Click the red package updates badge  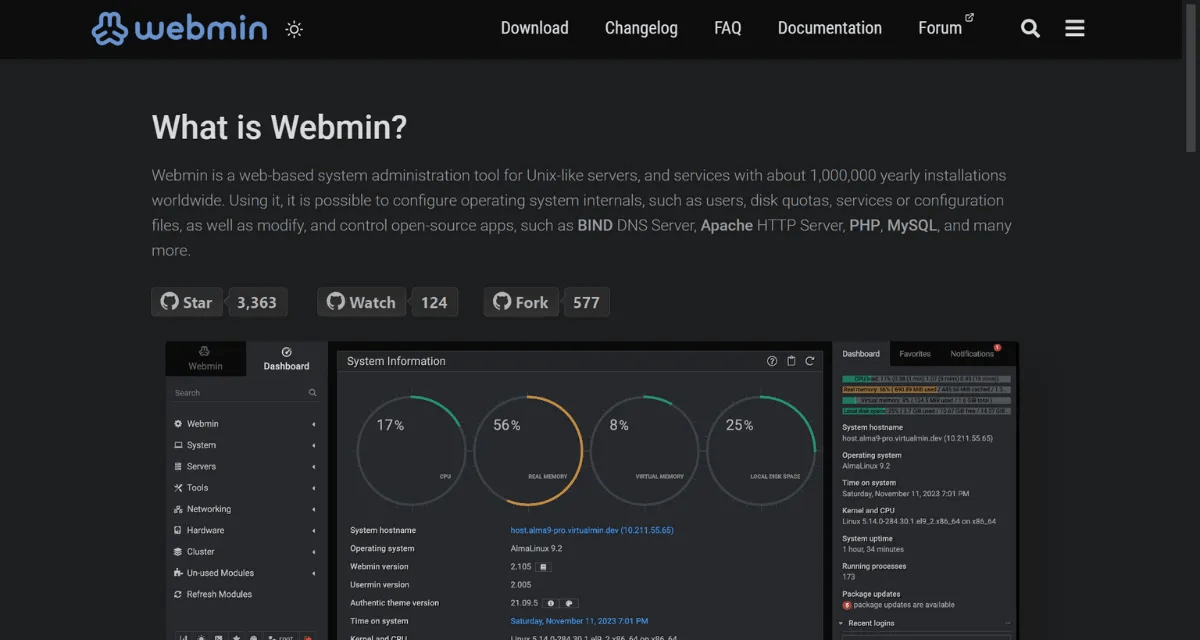tap(847, 605)
